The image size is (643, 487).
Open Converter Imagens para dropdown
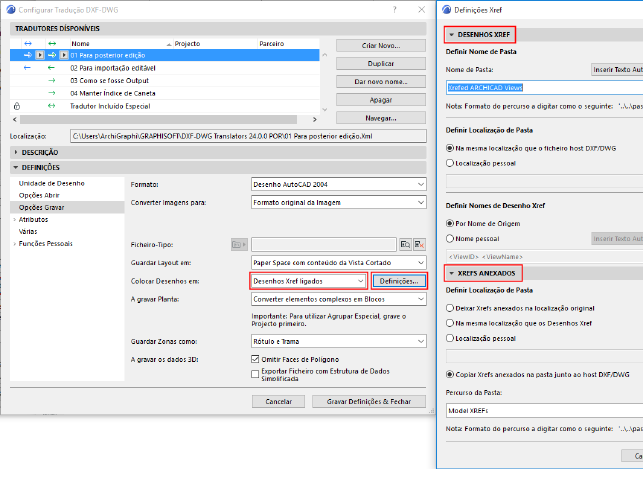pos(339,203)
